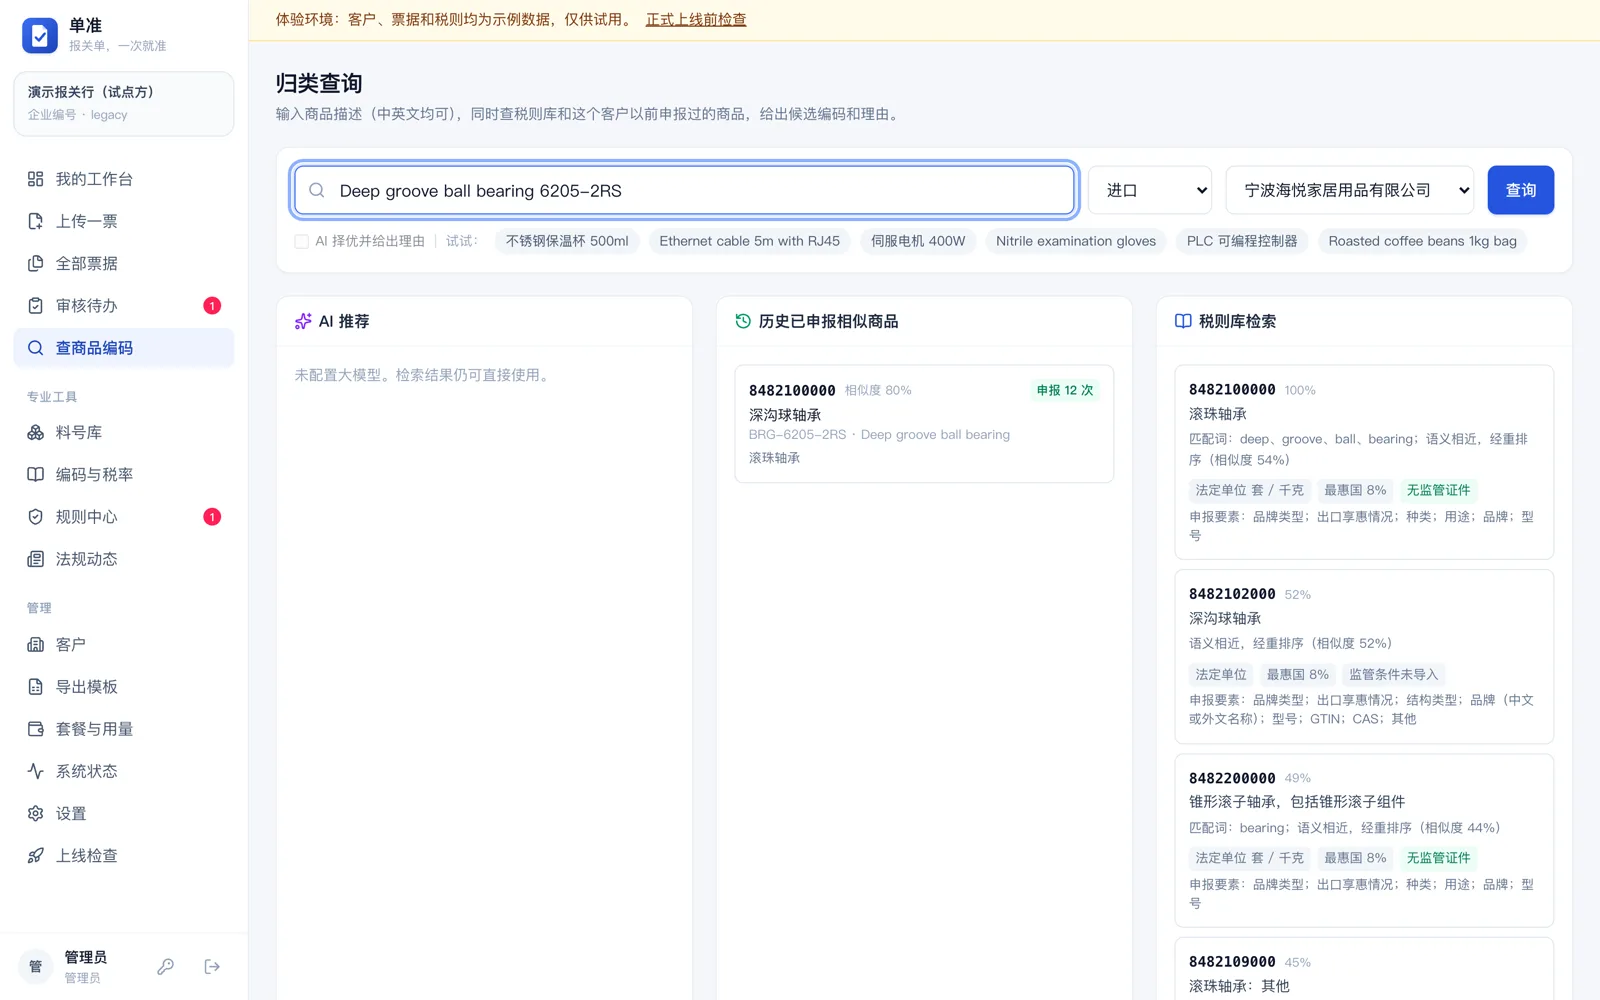The height and width of the screenshot is (1000, 1600).
Task: Try the Nitrile examination gloves chip
Action: pos(1076,241)
